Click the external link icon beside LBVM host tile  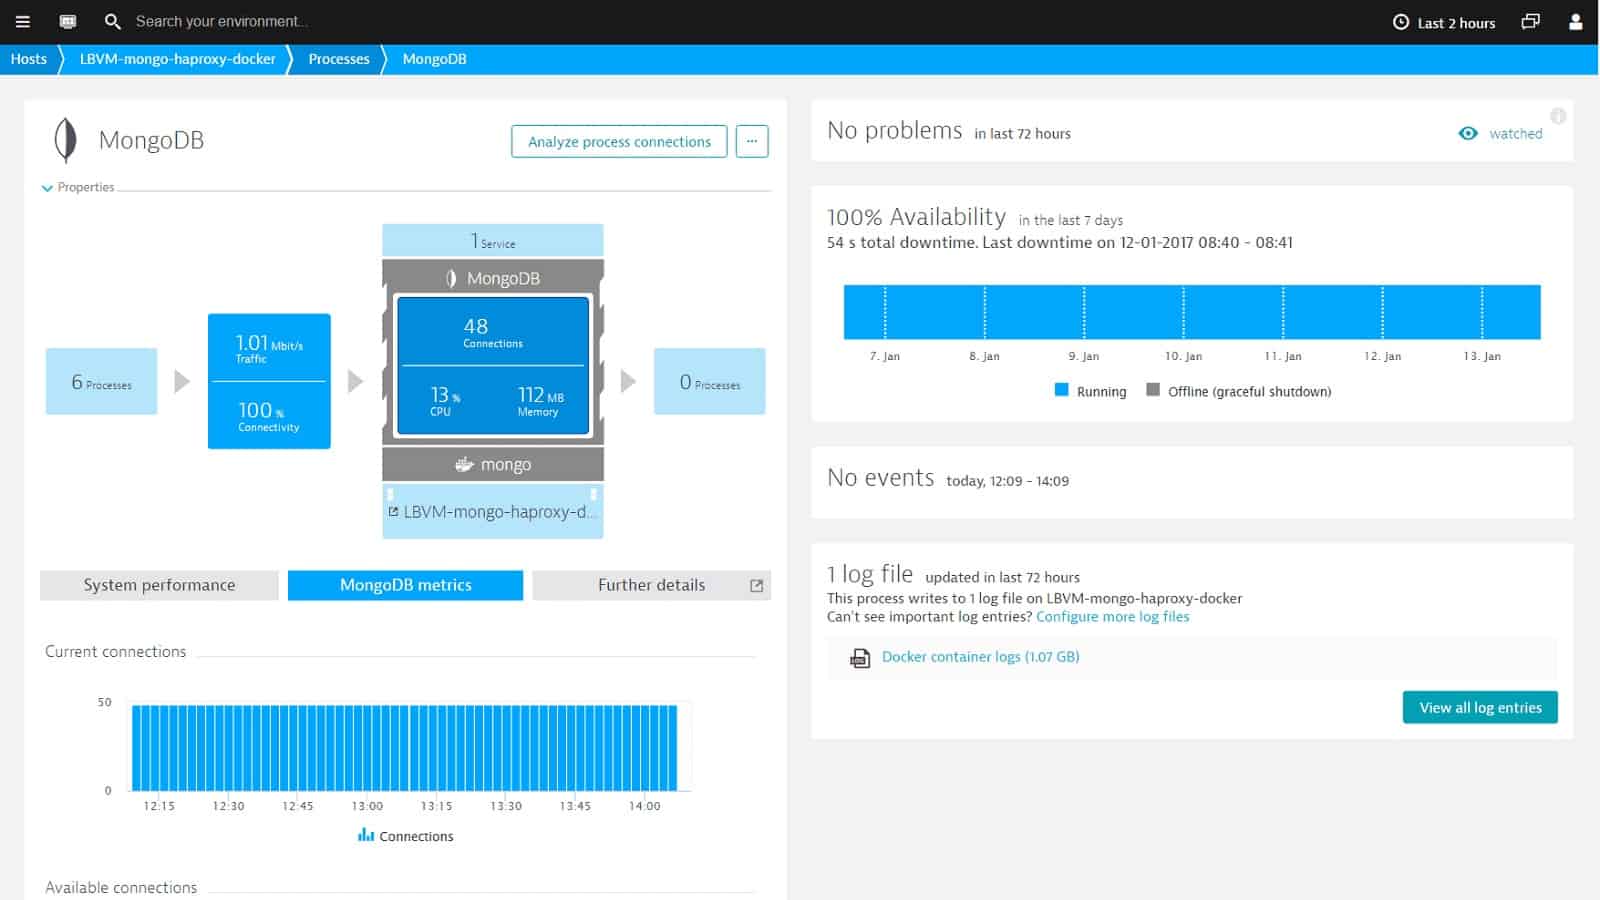[x=393, y=511]
